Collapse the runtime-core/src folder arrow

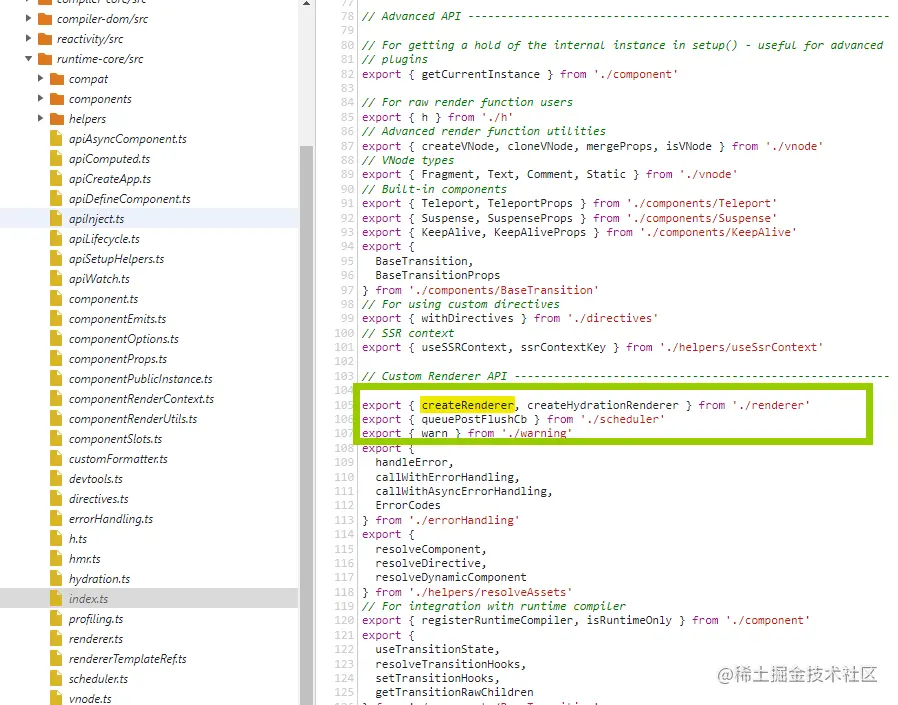tap(29, 59)
